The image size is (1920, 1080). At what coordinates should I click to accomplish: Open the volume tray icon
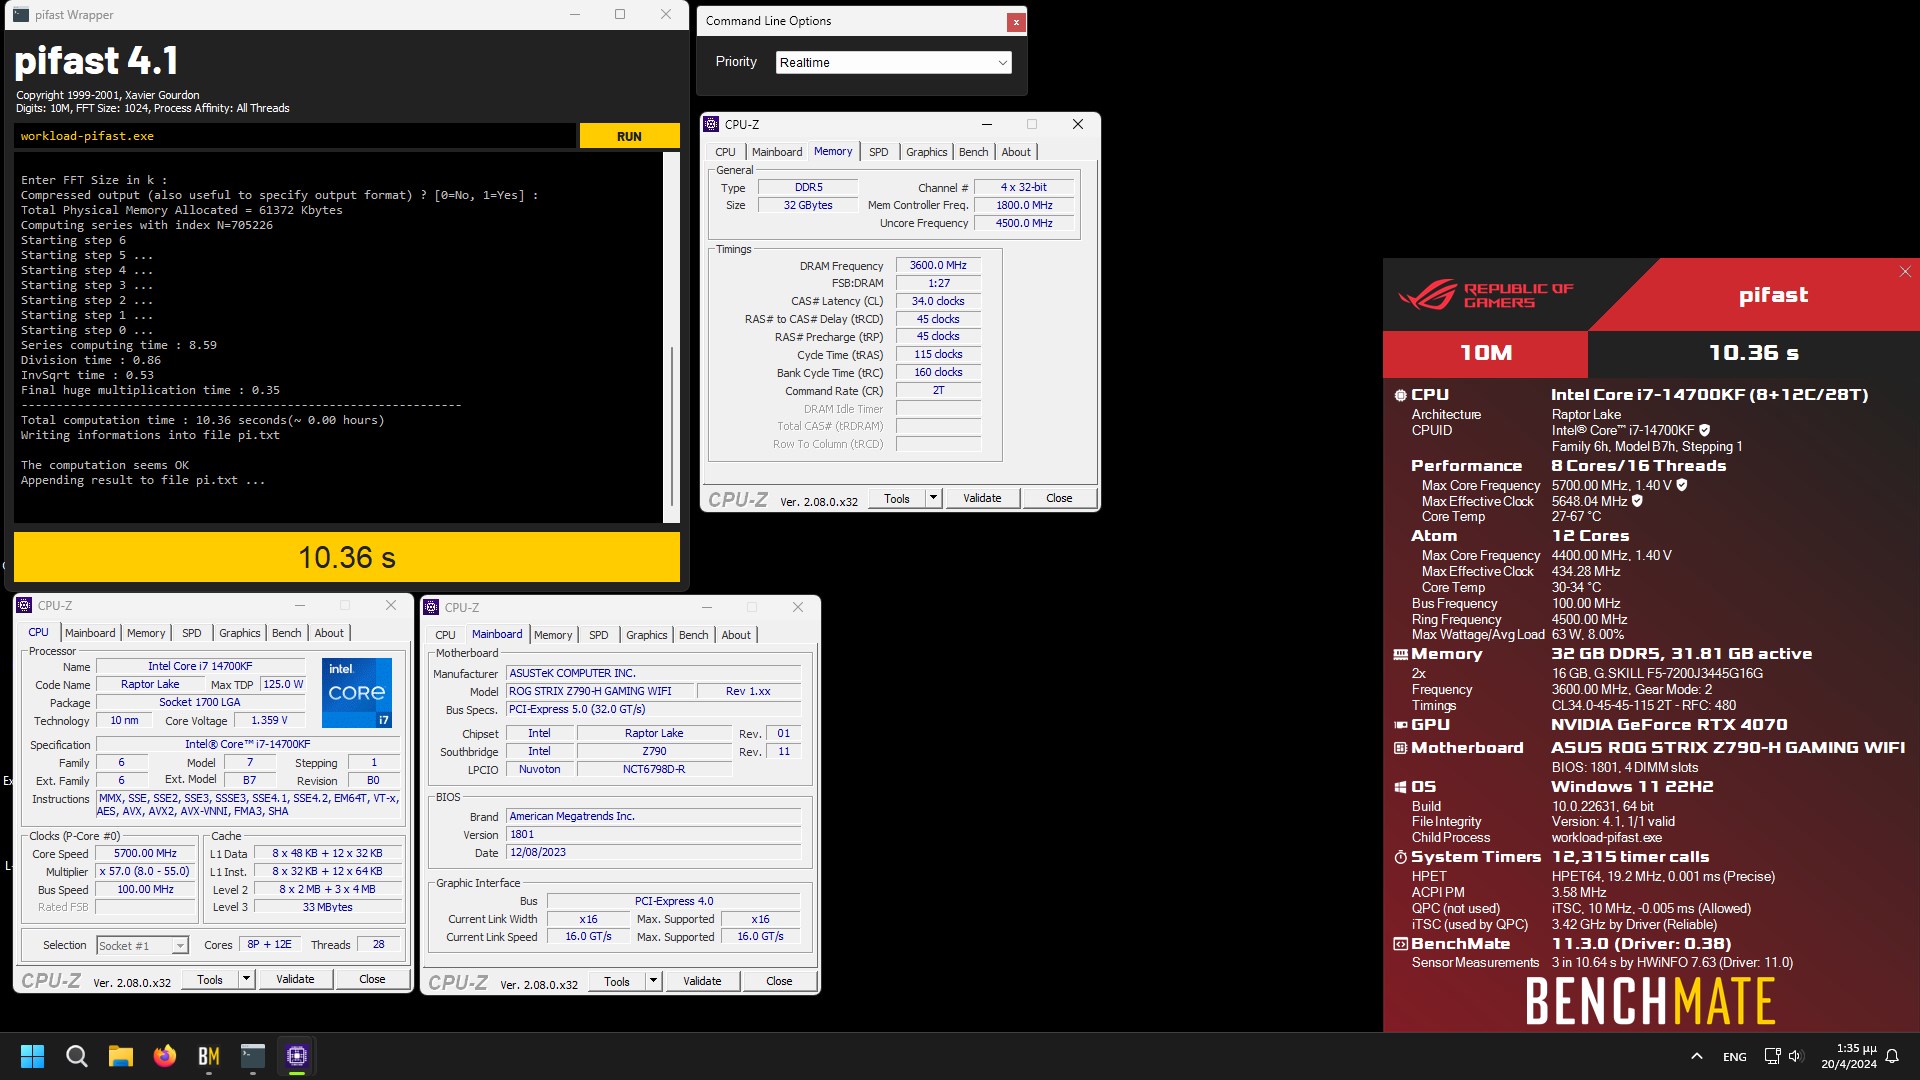tap(1795, 1056)
